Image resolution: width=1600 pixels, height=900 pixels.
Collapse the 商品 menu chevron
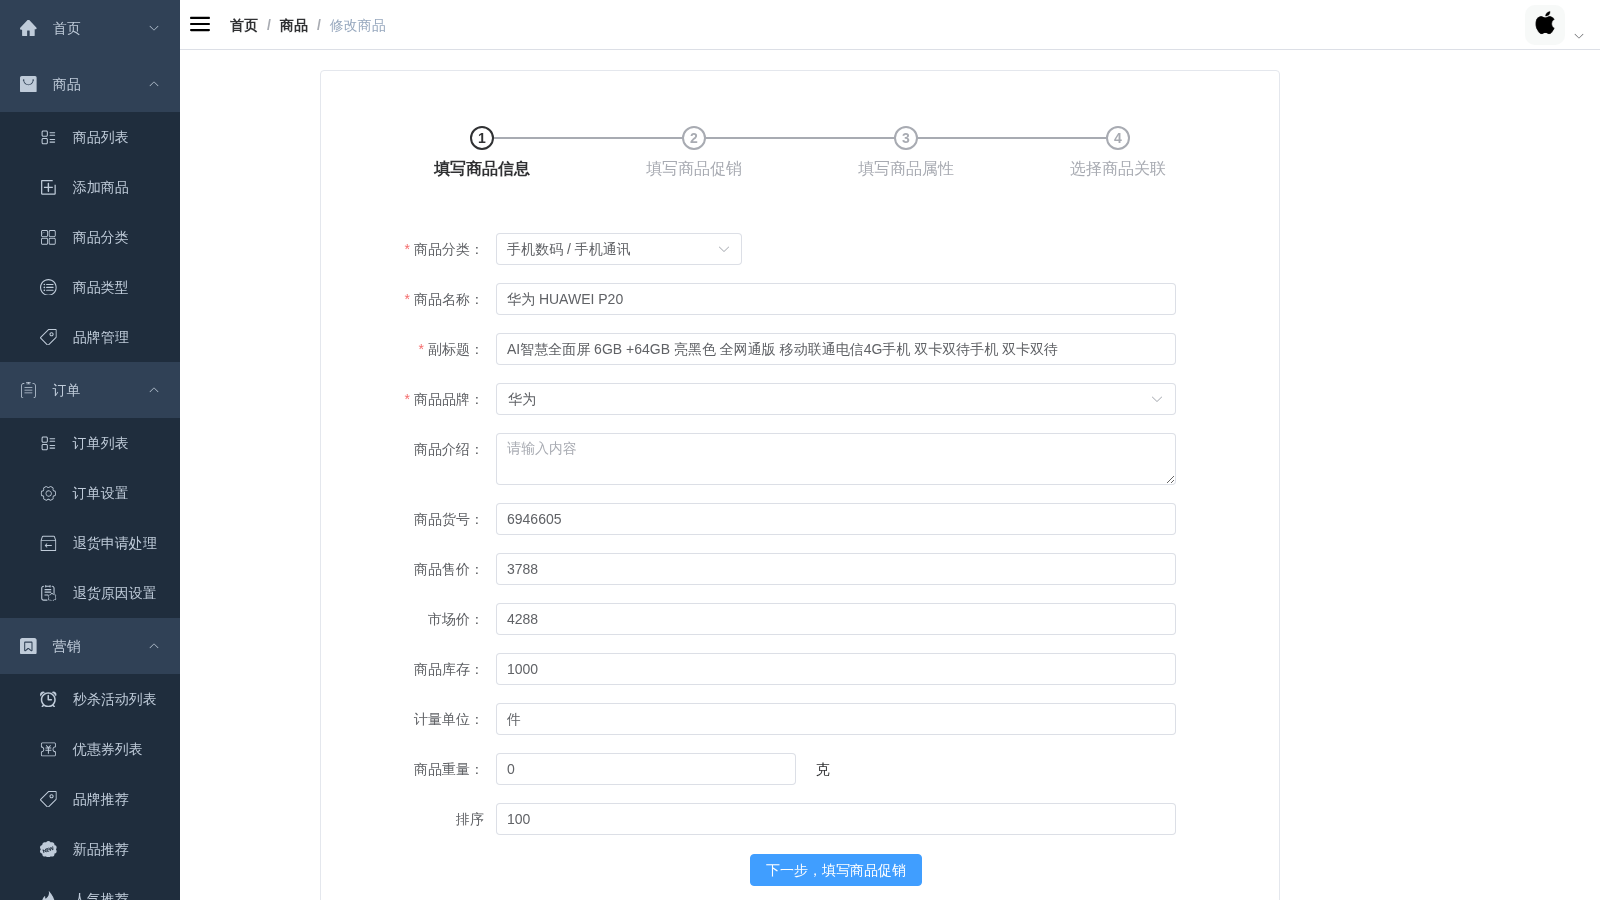154,84
